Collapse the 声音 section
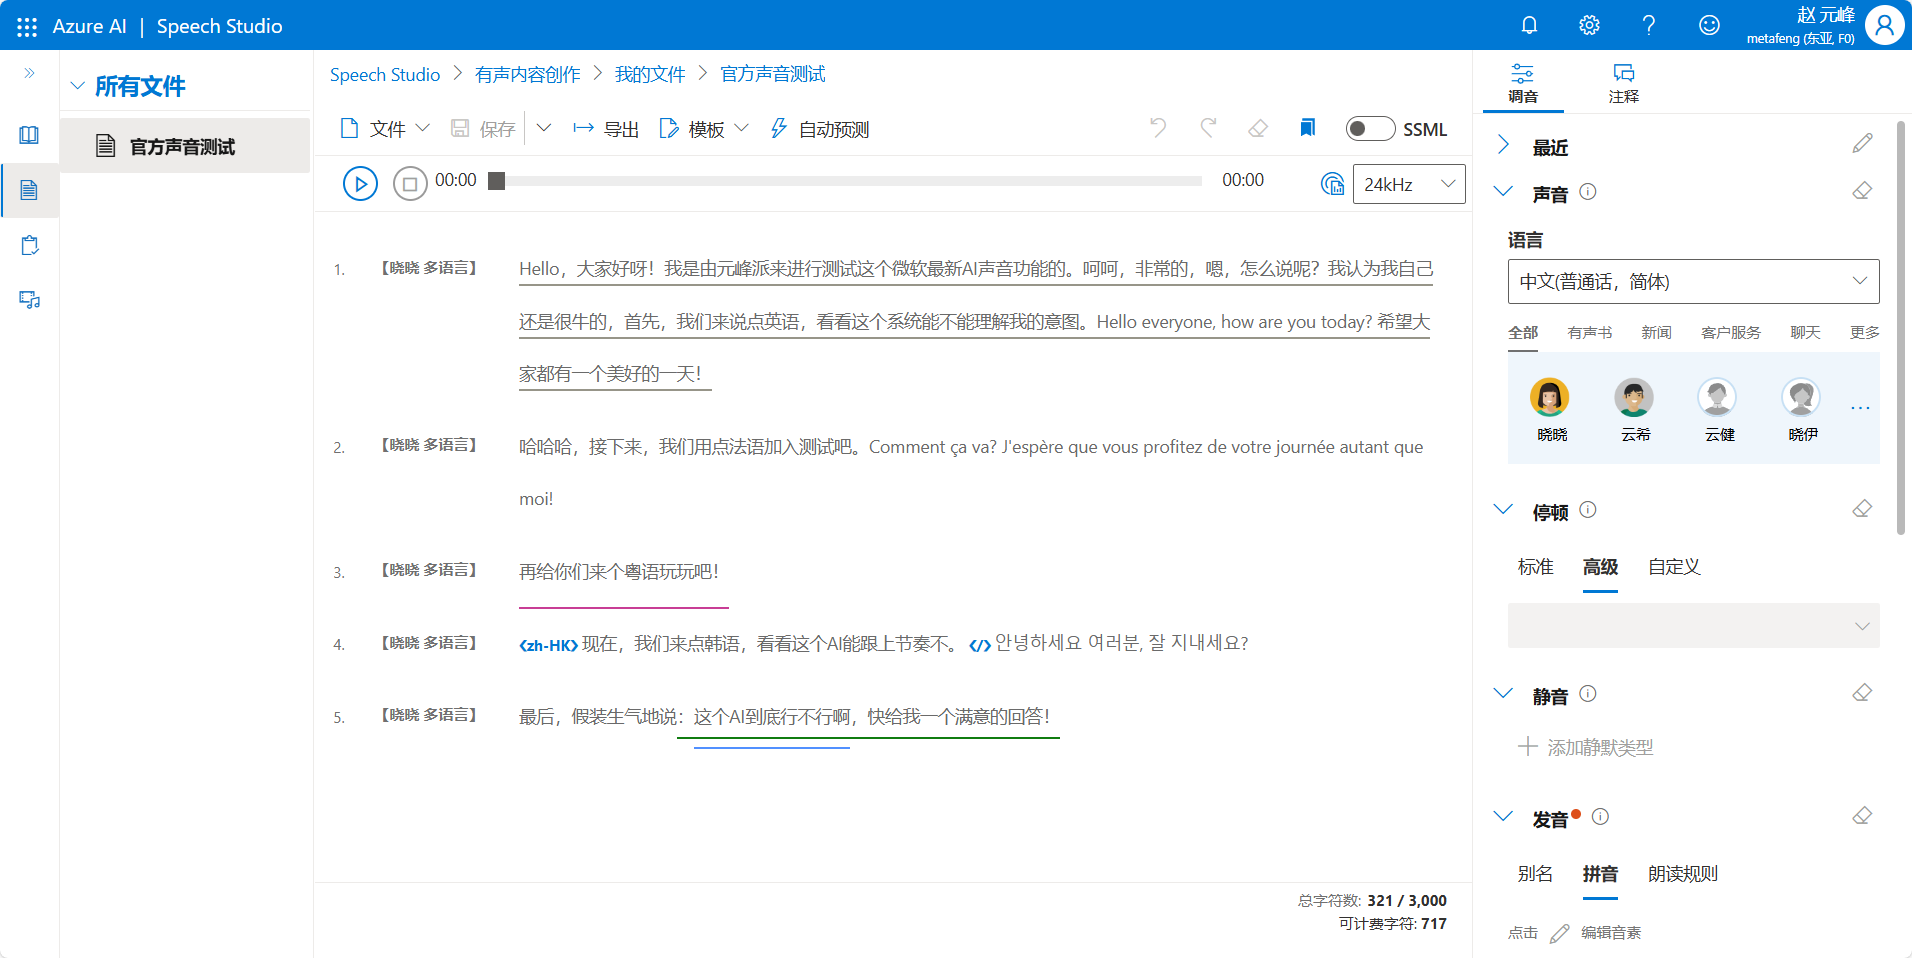The height and width of the screenshot is (958, 1912). 1503,191
